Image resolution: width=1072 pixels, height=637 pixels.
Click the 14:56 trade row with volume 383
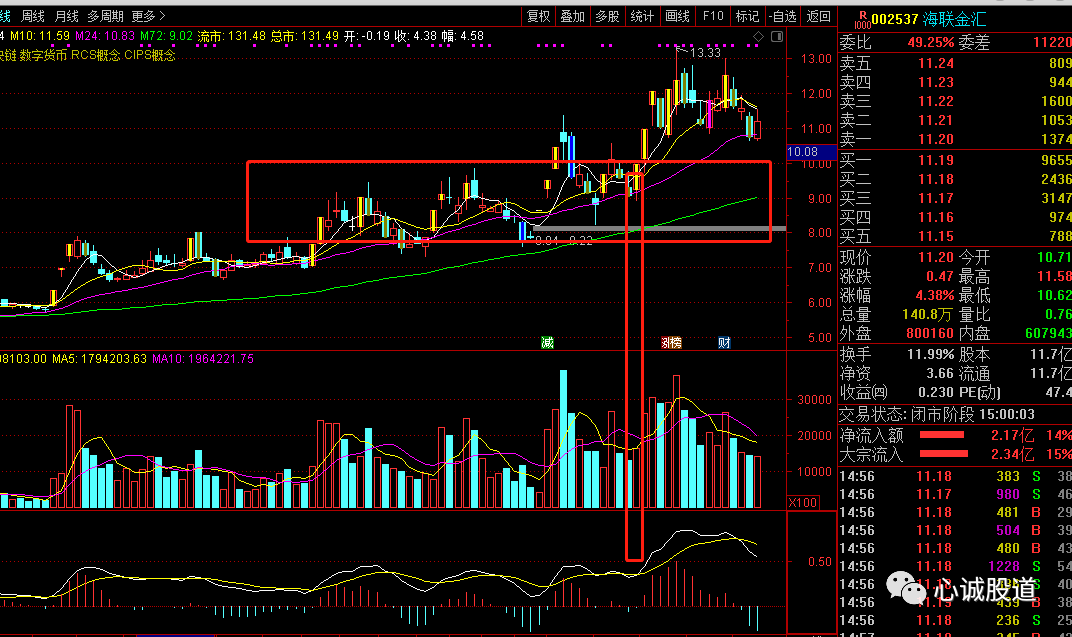tap(955, 476)
